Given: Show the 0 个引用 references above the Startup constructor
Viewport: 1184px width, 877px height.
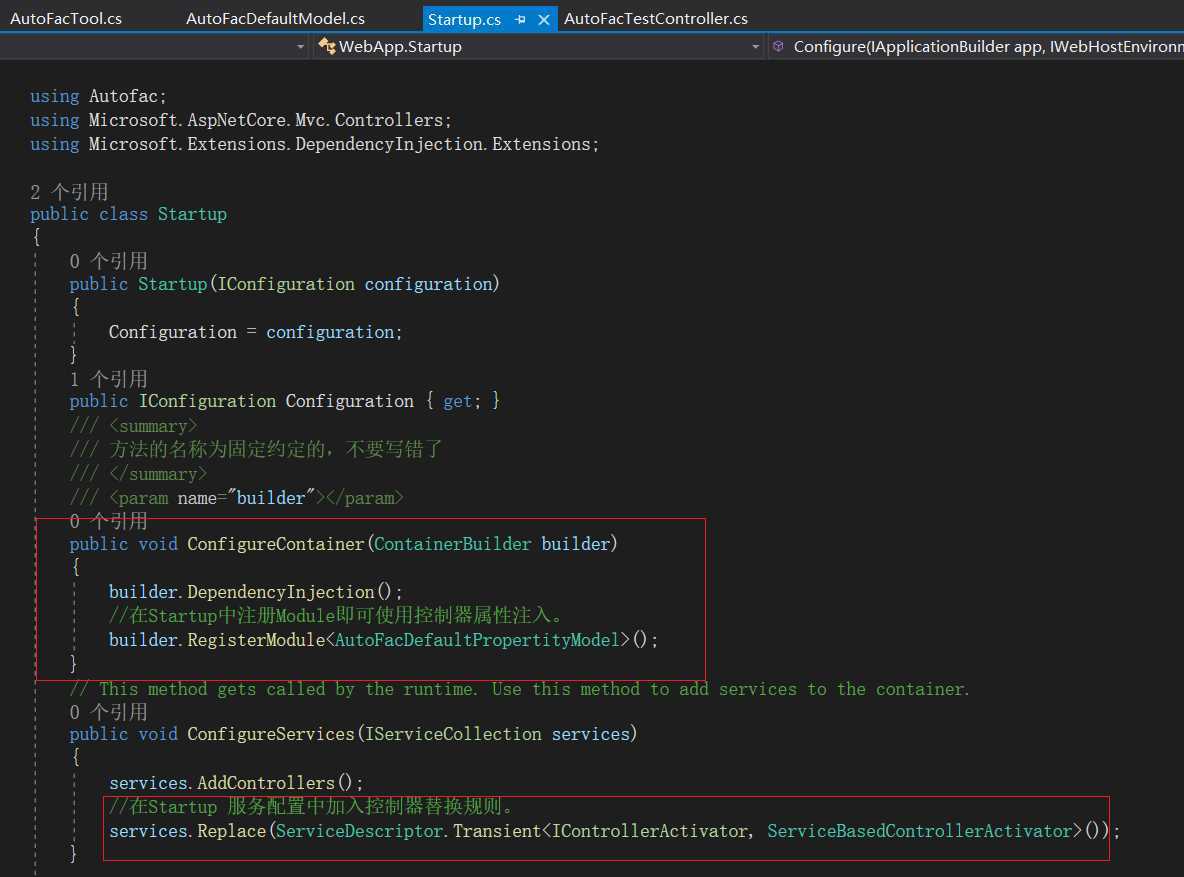Looking at the screenshot, I should [x=109, y=261].
